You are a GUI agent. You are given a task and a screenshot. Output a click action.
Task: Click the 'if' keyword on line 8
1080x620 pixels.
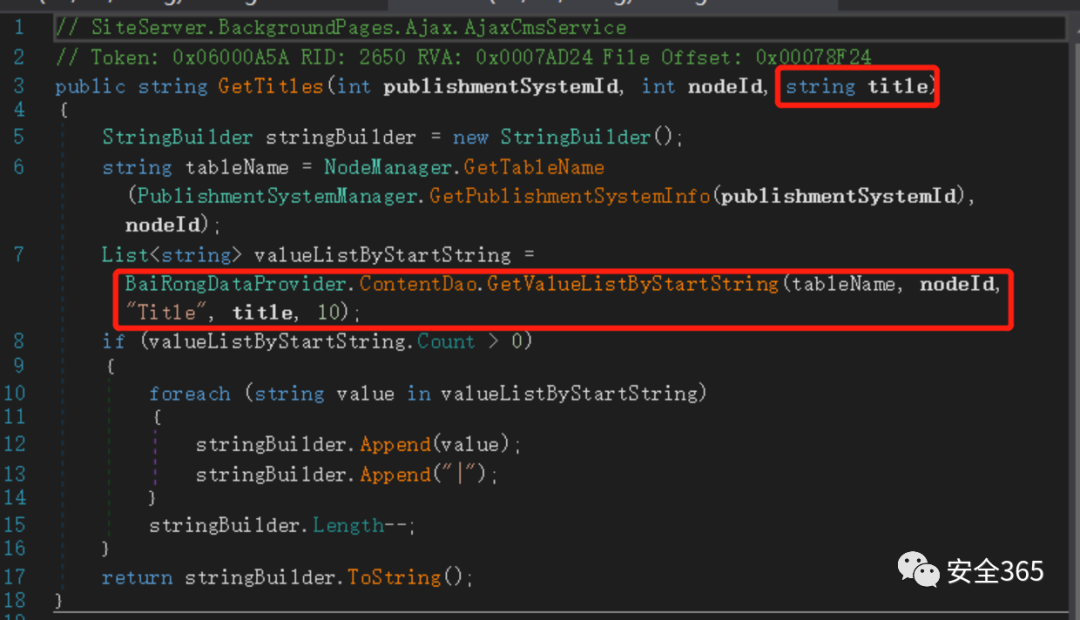[114, 341]
